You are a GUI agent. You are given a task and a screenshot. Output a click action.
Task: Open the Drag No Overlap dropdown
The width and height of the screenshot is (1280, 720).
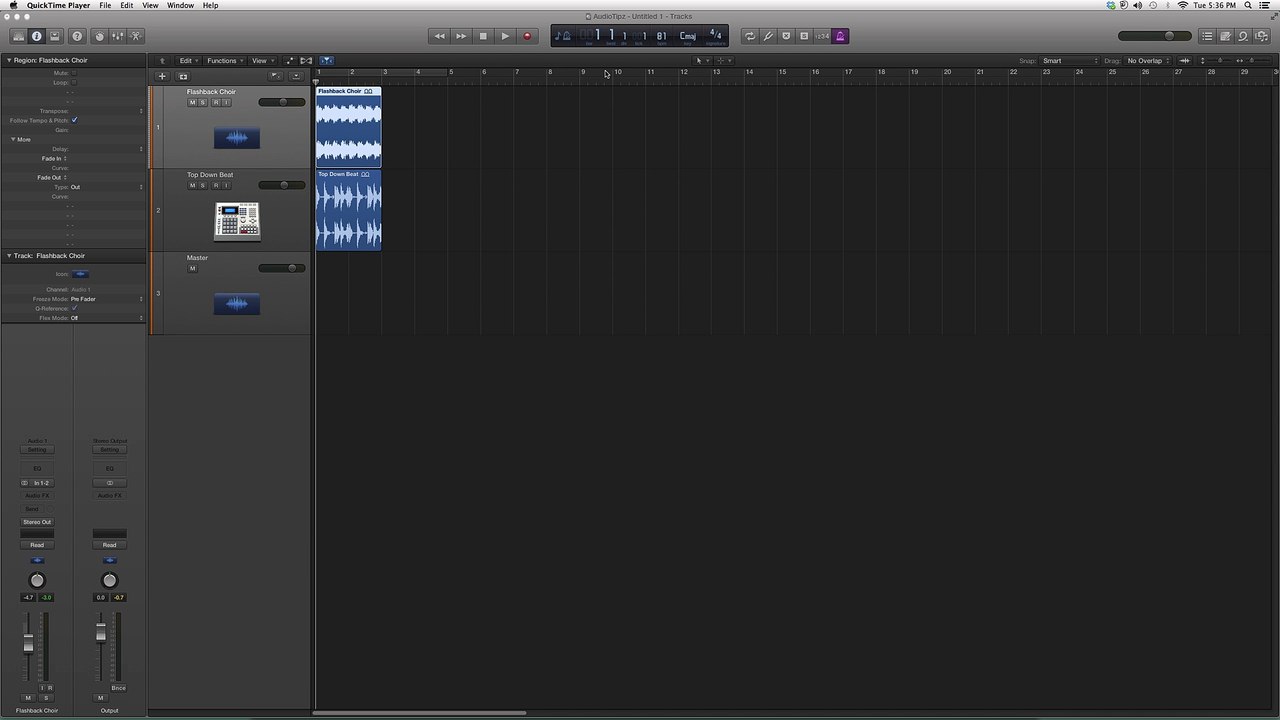coord(1148,61)
